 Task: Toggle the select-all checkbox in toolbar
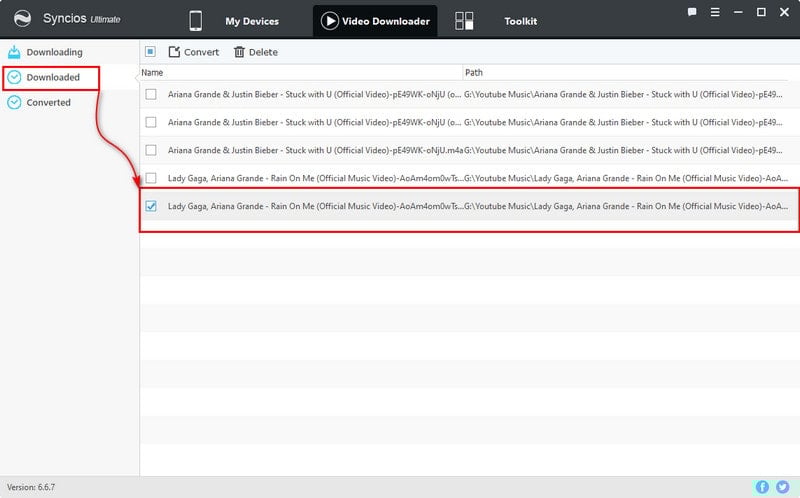tap(150, 52)
